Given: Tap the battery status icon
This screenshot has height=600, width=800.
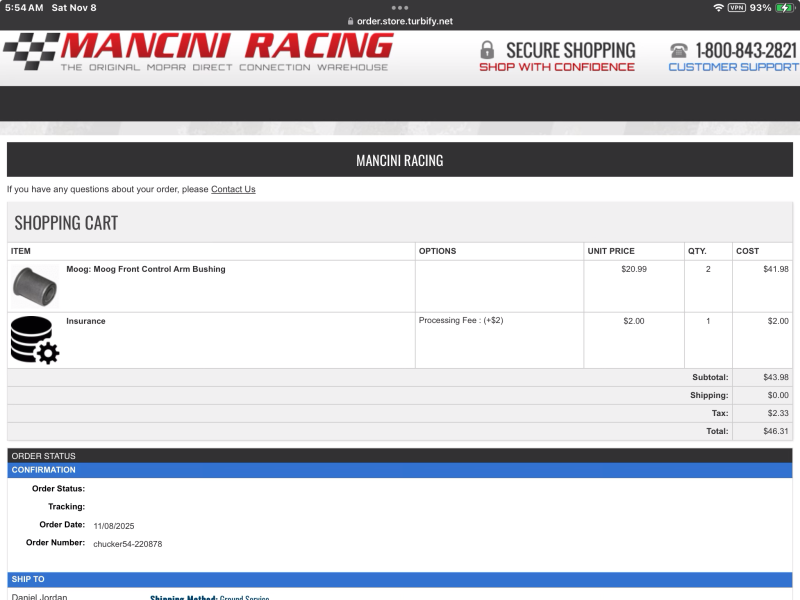Looking at the screenshot, I should (x=785, y=8).
